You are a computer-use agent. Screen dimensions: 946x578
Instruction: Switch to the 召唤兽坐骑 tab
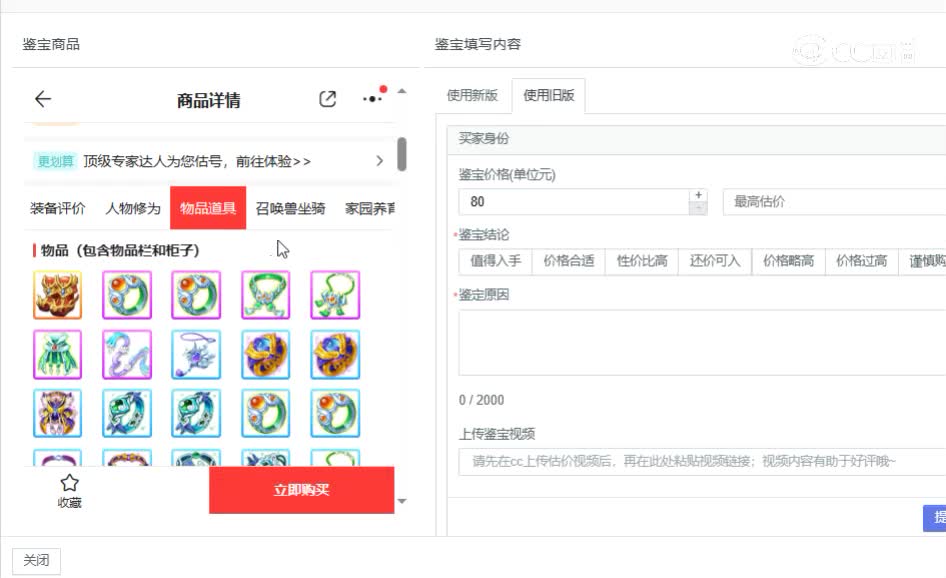[x=290, y=208]
